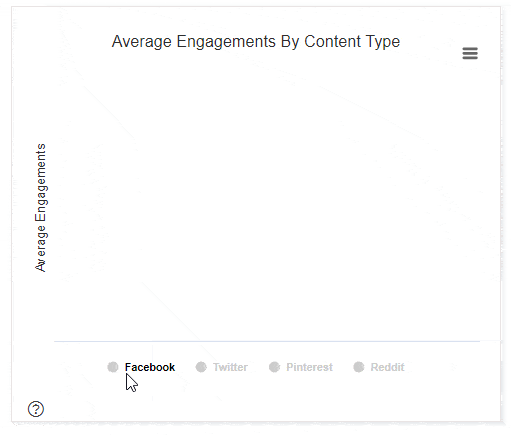Click the grey Reddit legend marker dot
The width and height of the screenshot is (511, 435).
pos(359,367)
